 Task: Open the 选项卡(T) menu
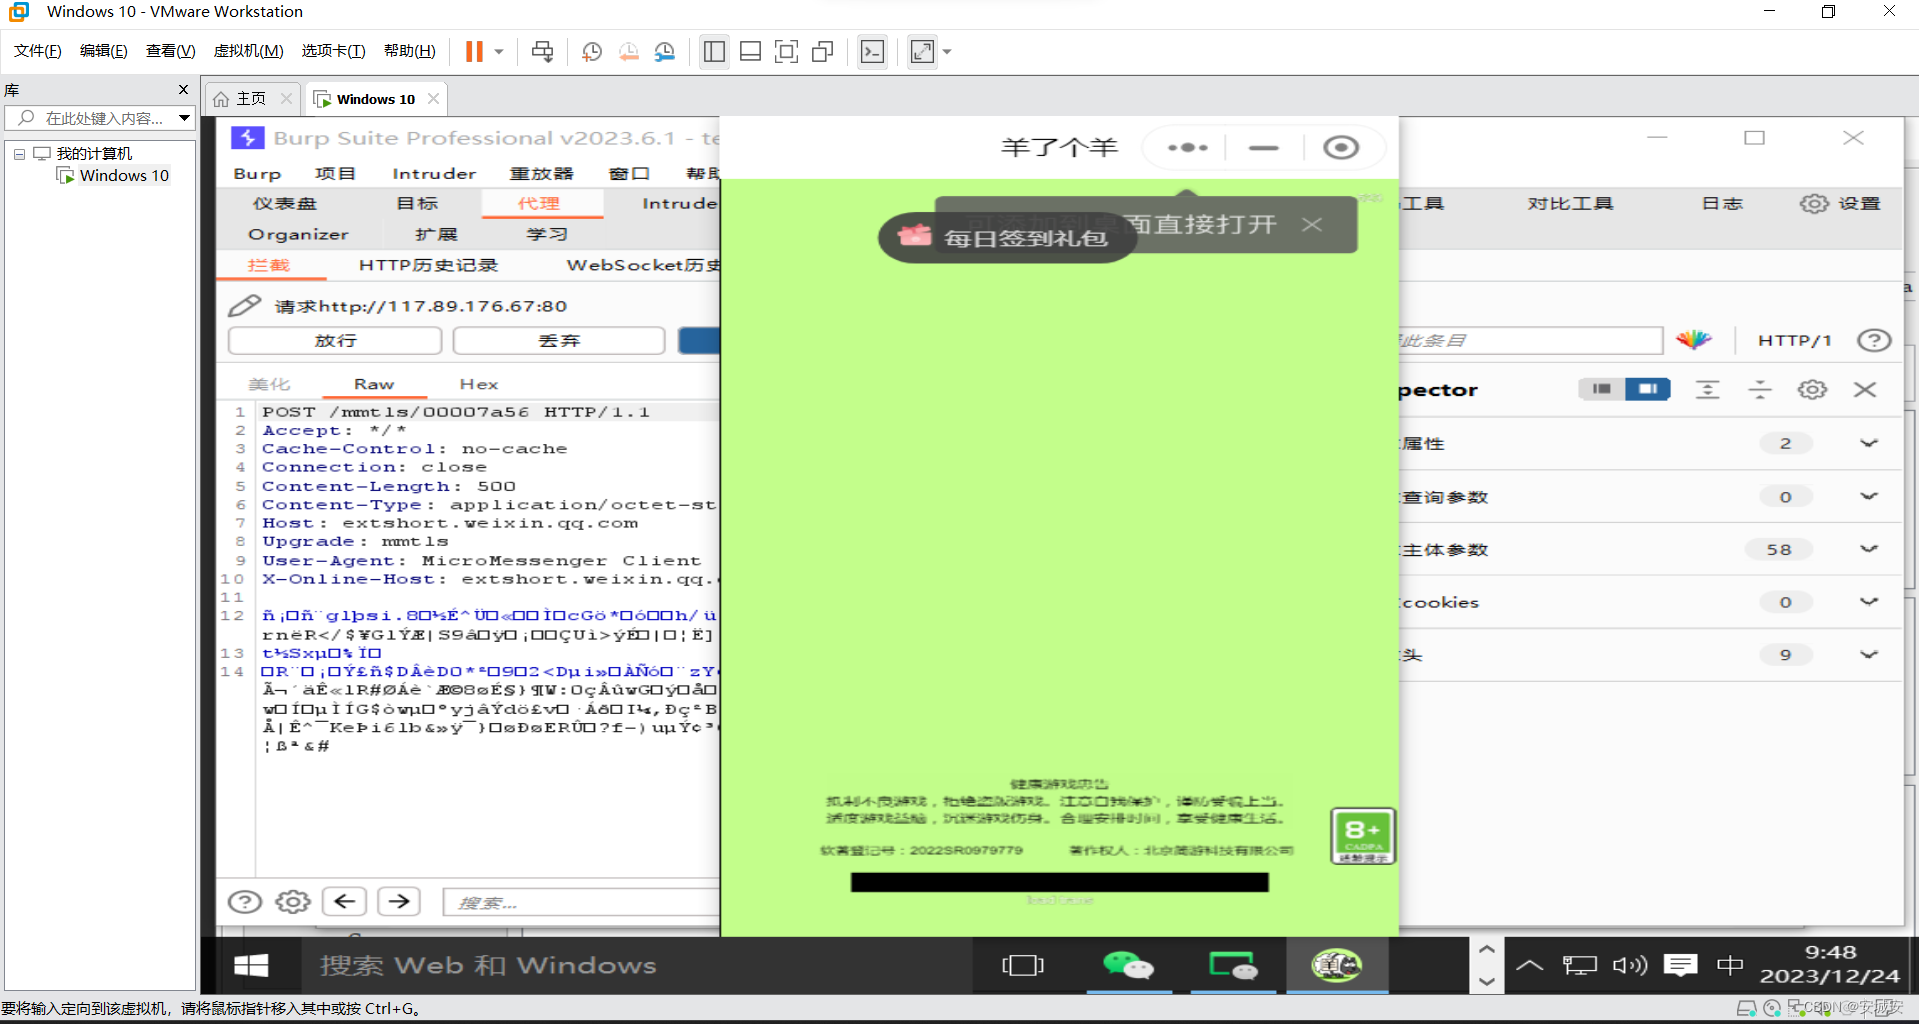[x=334, y=51]
